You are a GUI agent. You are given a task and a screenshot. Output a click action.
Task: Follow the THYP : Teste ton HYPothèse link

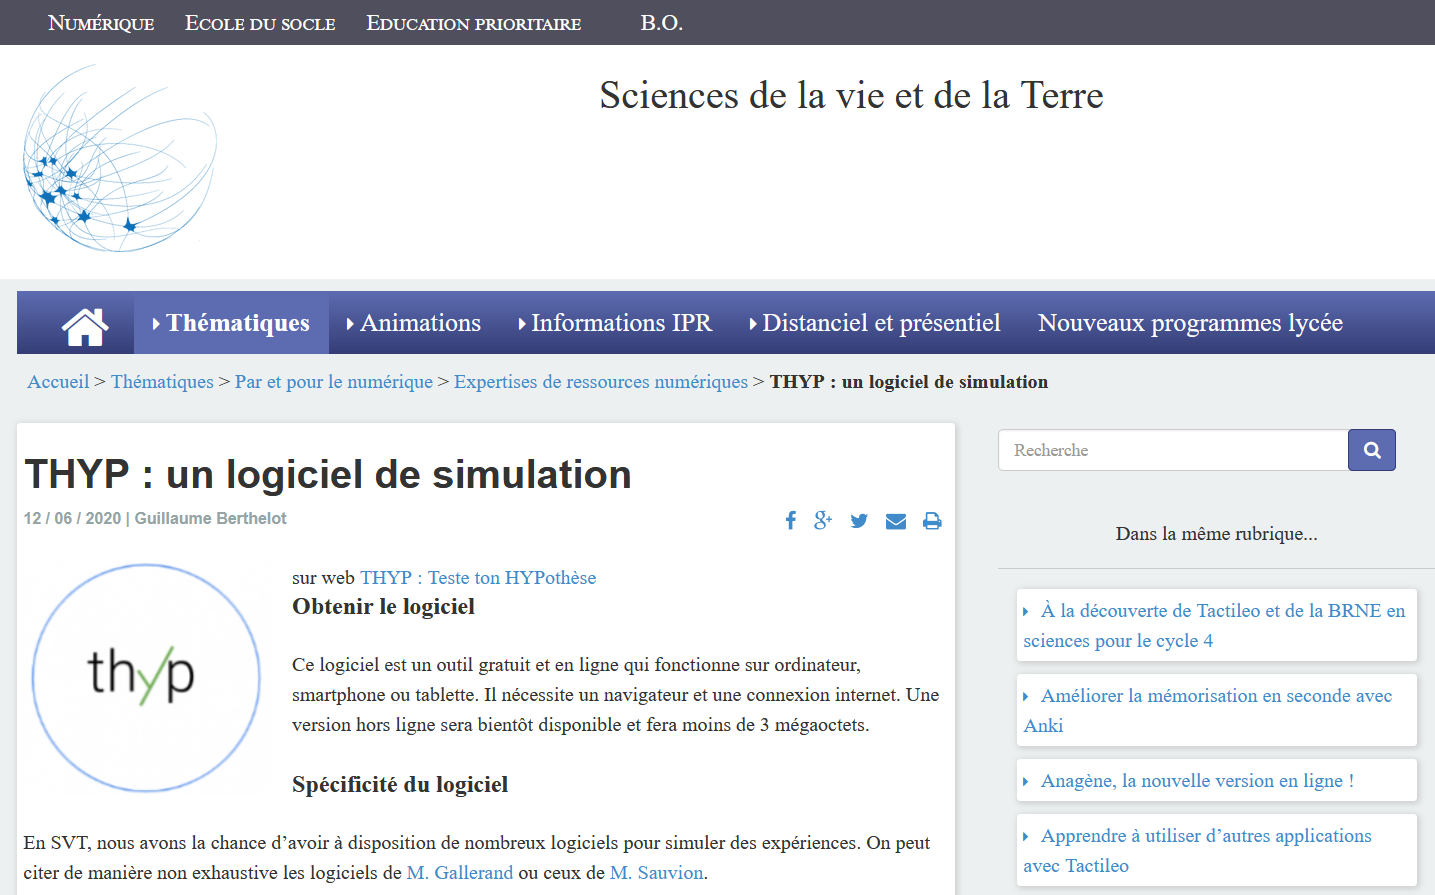tap(478, 578)
